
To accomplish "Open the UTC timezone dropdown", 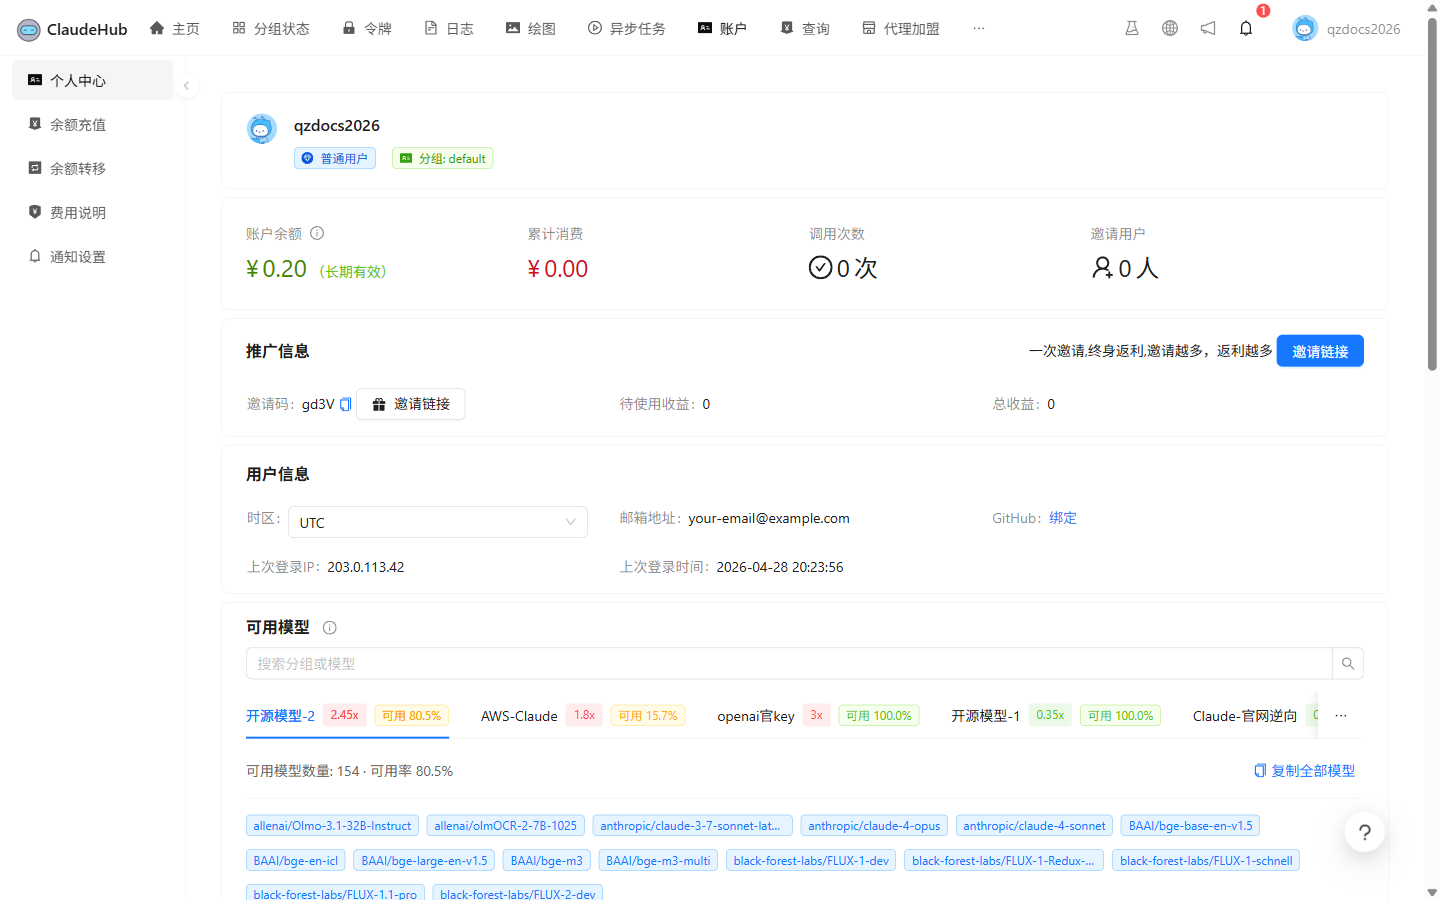I will coord(438,522).
